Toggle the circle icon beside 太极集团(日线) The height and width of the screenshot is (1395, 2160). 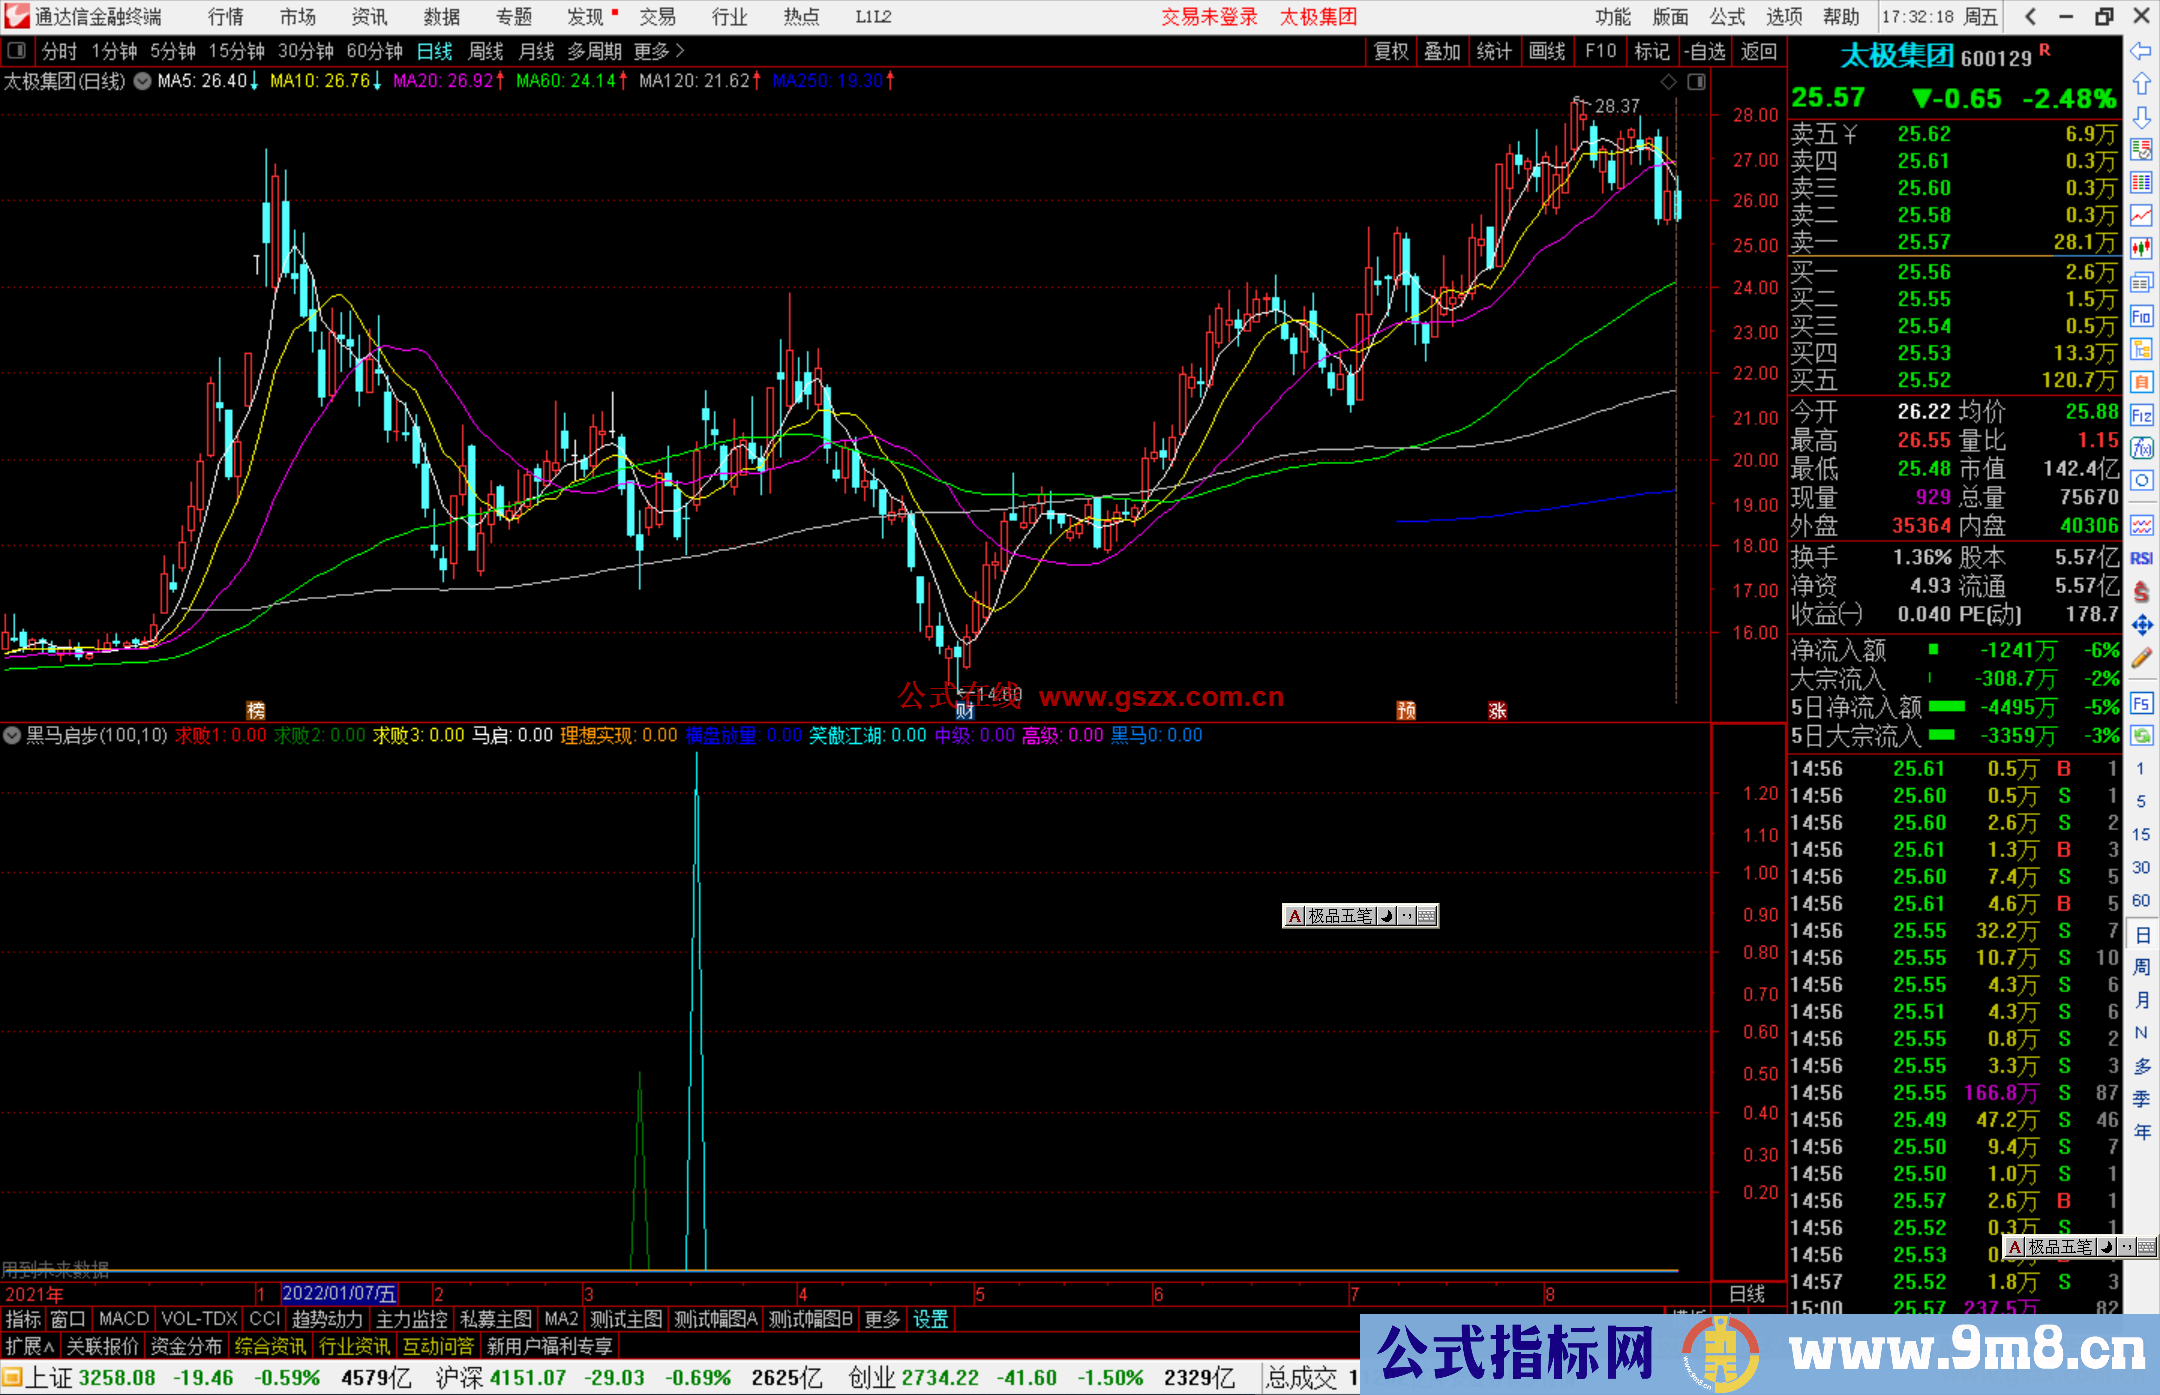pyautogui.click(x=143, y=81)
